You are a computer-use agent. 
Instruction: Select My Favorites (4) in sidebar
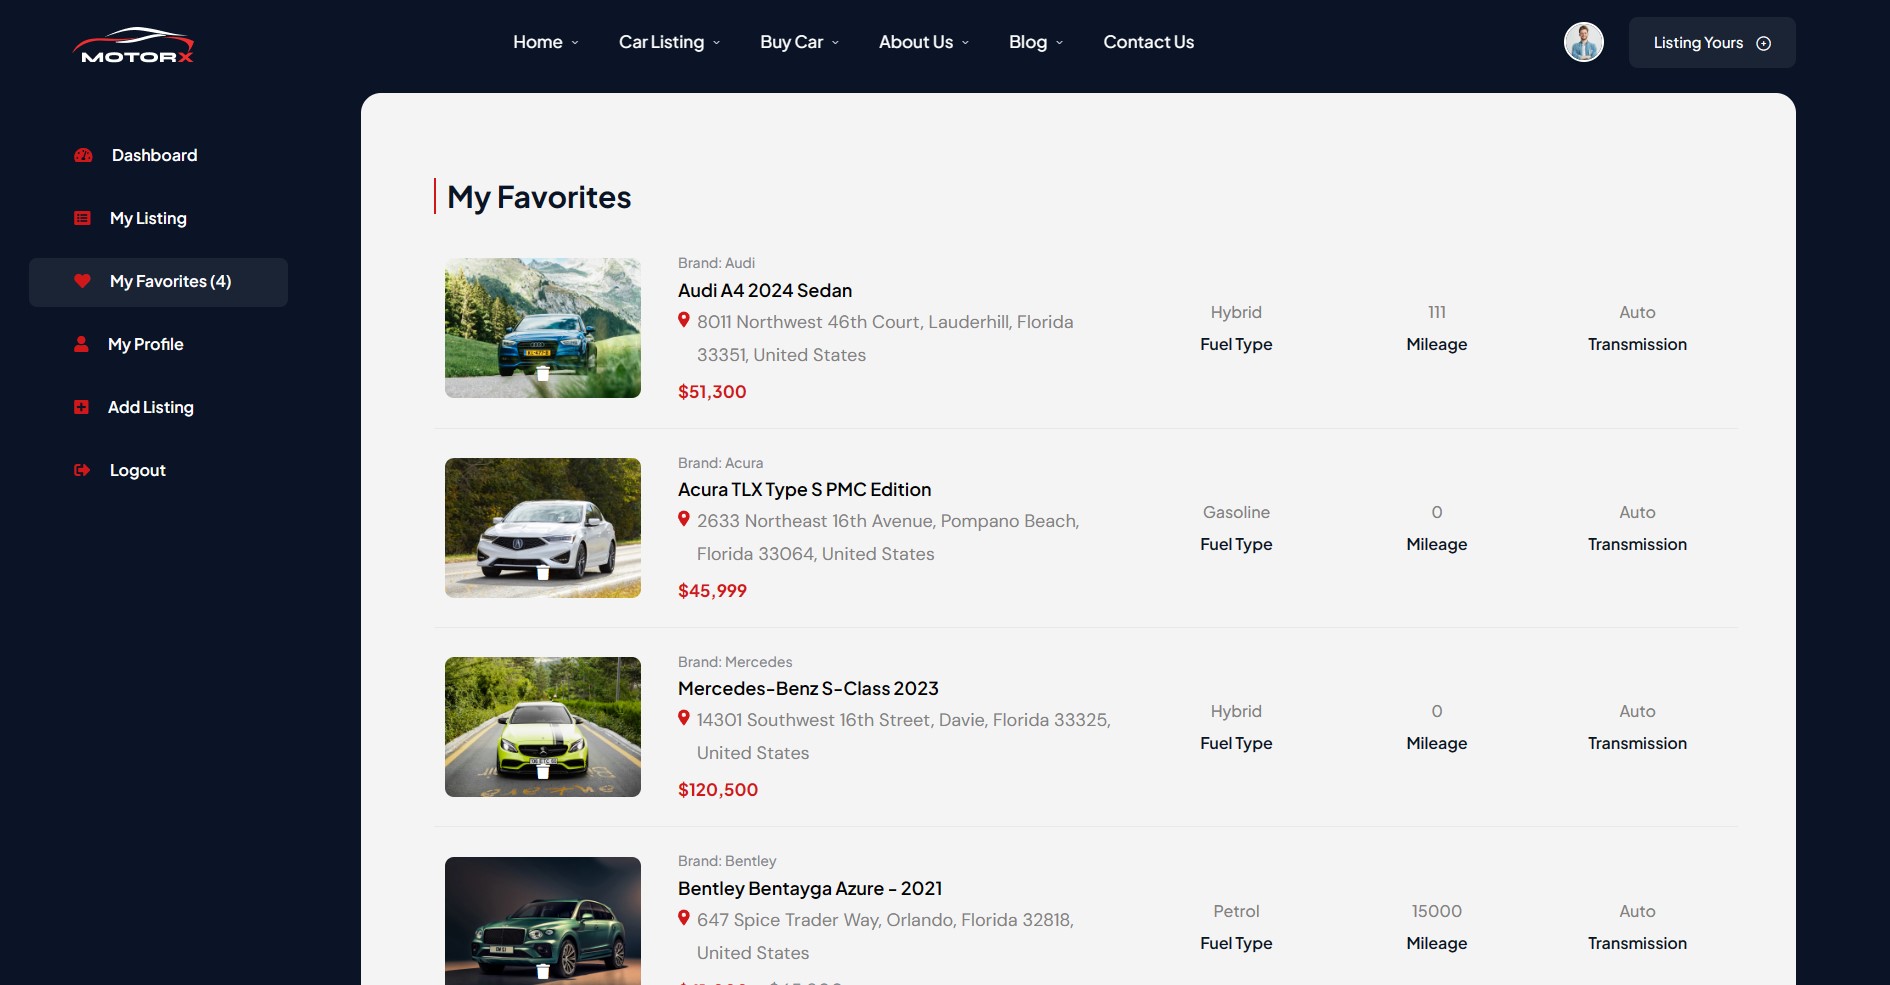click(158, 282)
